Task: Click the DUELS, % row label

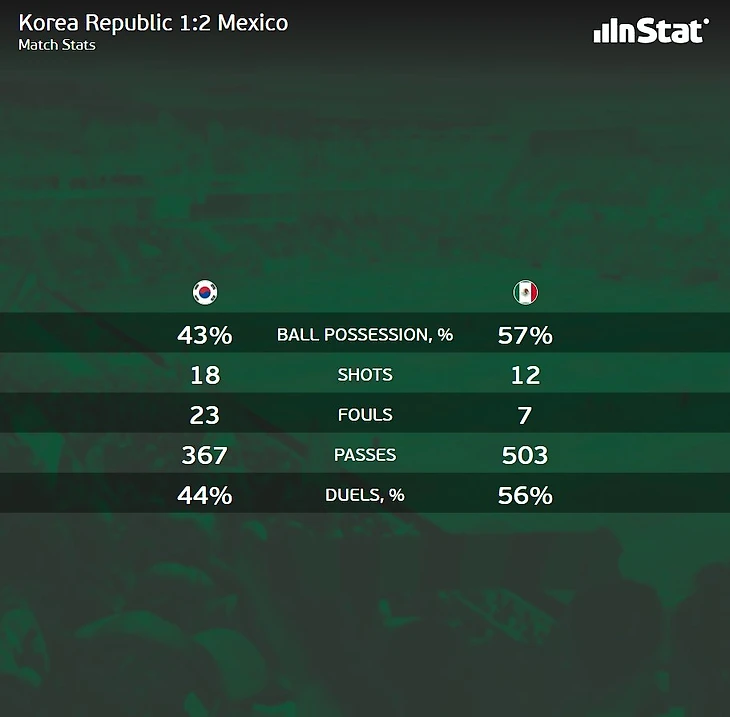Action: coord(365,495)
